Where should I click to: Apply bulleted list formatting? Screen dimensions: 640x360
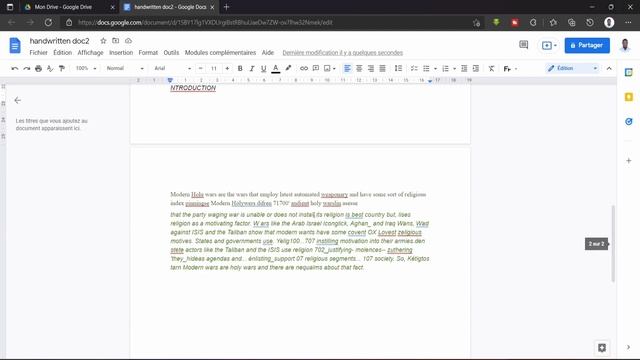coord(426,69)
